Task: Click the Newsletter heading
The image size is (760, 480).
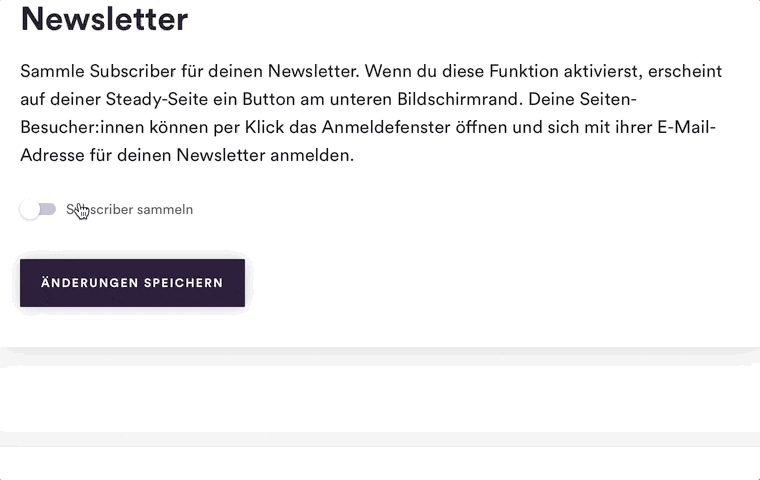Action: pos(104,19)
